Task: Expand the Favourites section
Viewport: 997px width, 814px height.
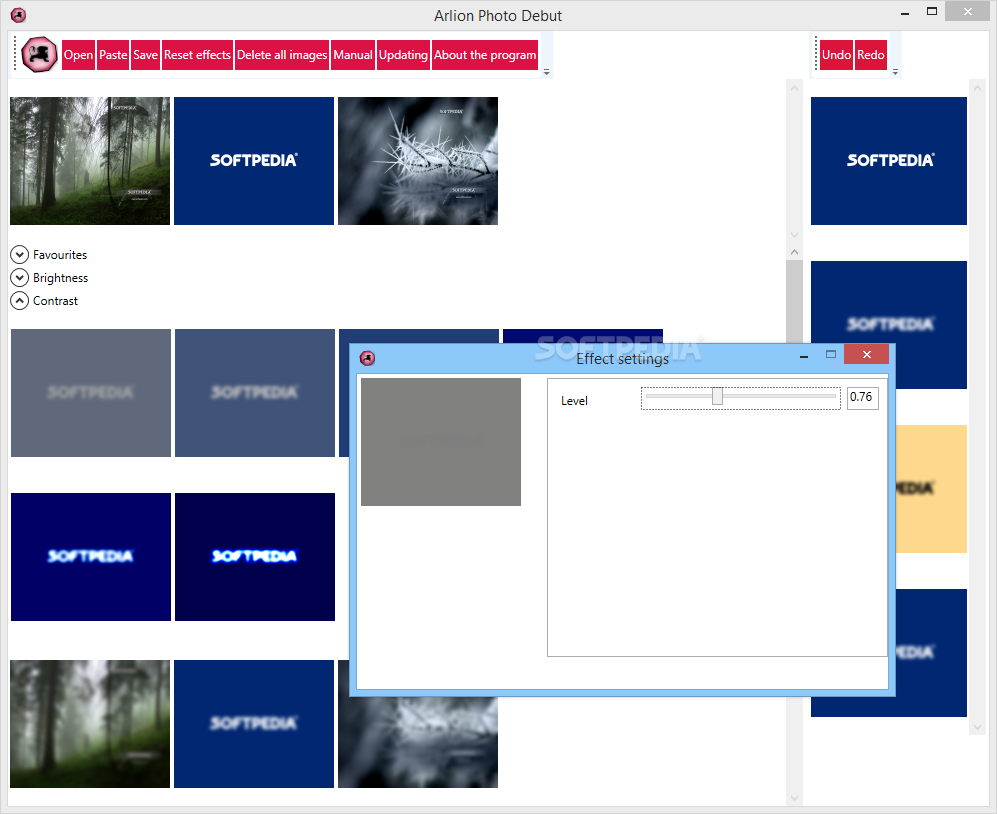Action: pyautogui.click(x=20, y=254)
